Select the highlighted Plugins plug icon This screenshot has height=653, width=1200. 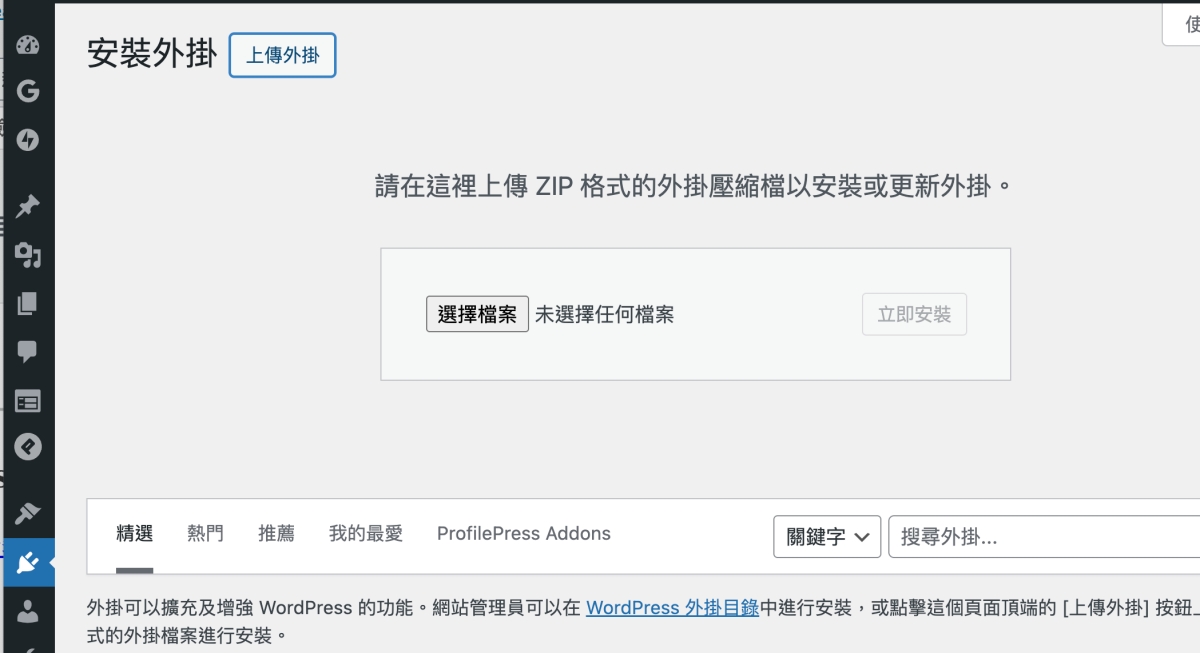coord(27,563)
